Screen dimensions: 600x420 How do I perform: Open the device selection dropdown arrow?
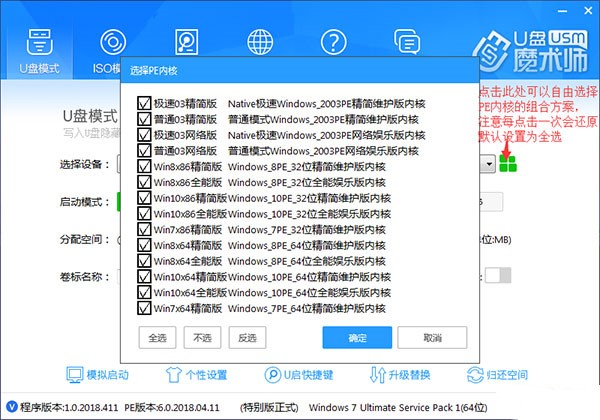click(488, 164)
